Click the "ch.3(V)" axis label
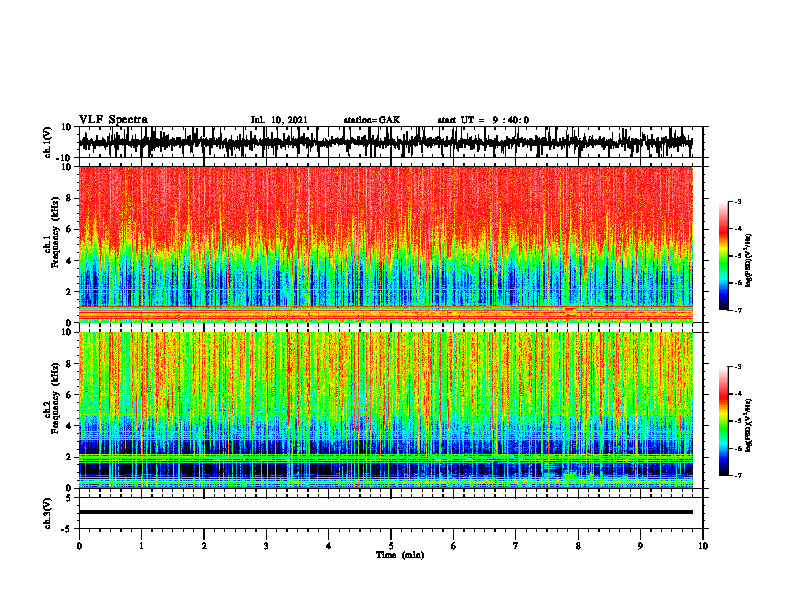 (47, 513)
